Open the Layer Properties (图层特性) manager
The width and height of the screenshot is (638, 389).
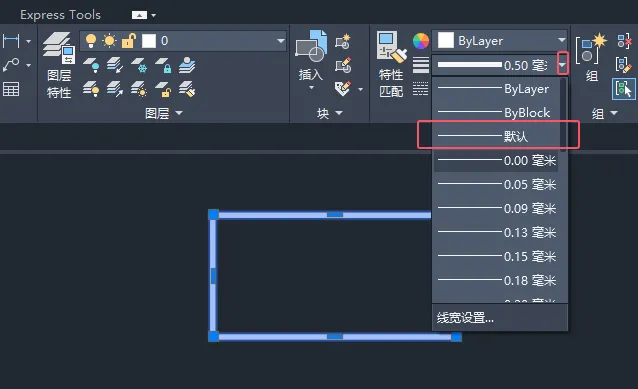click(59, 65)
